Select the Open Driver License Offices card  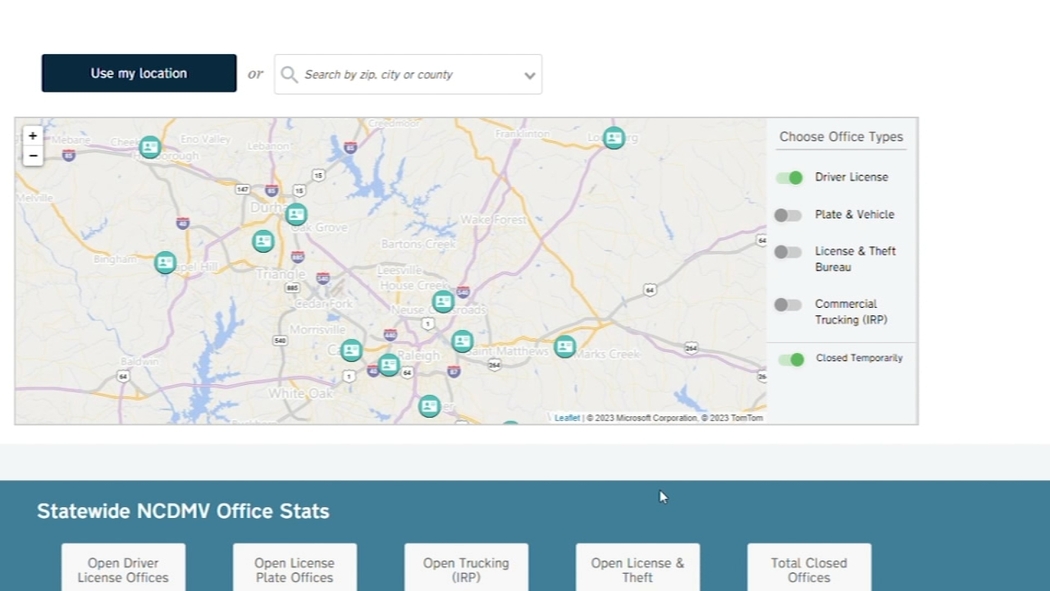(123, 569)
